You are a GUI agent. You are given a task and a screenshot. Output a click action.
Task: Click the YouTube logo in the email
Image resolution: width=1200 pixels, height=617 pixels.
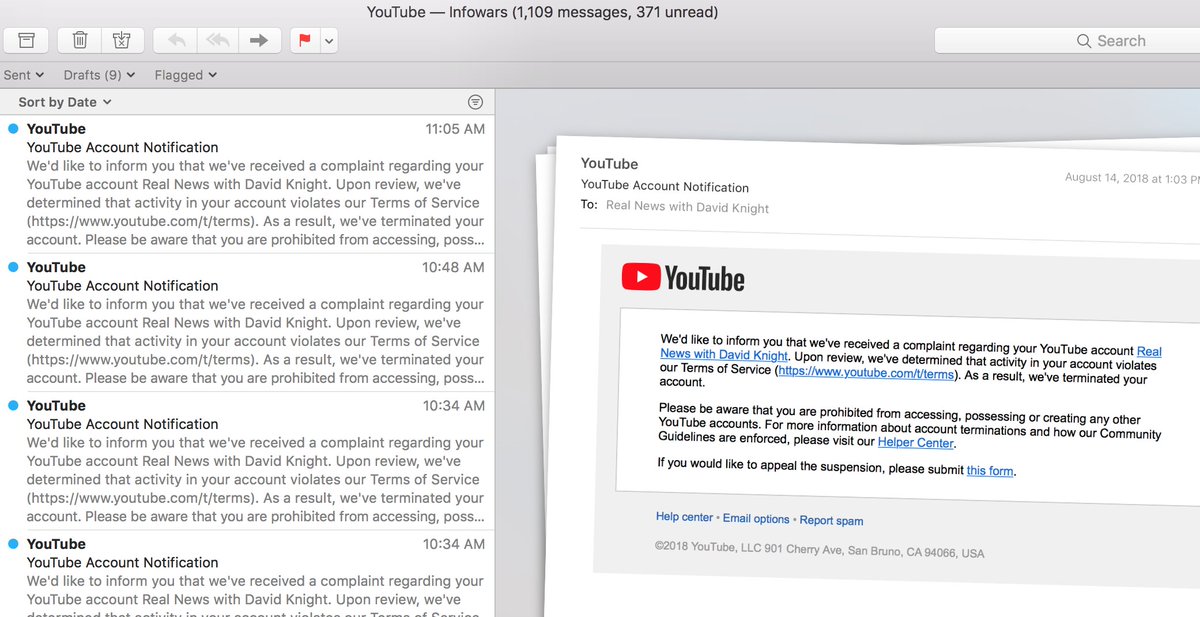[683, 278]
